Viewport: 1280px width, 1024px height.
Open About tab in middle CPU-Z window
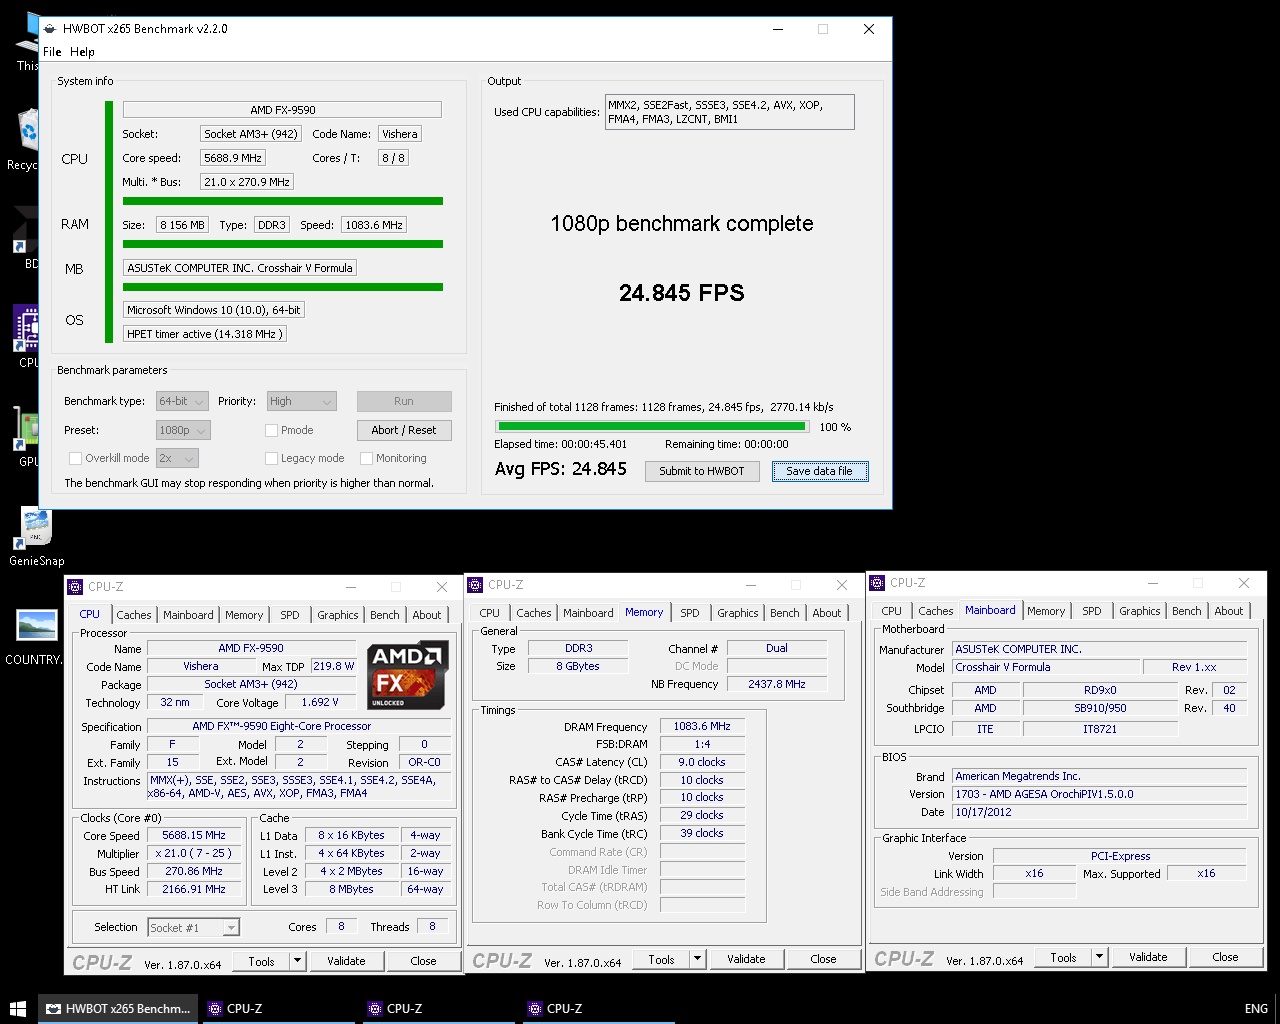(x=827, y=613)
